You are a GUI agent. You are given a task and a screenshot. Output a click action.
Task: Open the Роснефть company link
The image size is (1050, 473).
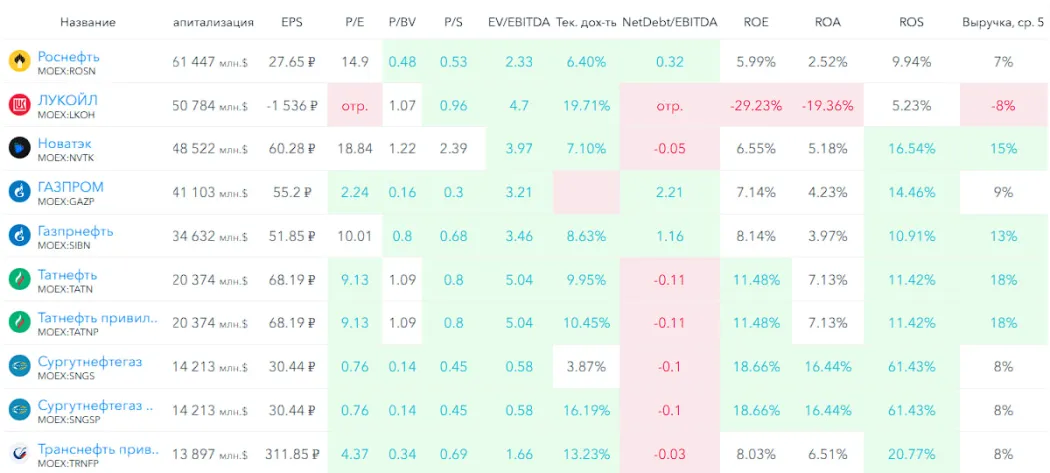pos(68,57)
